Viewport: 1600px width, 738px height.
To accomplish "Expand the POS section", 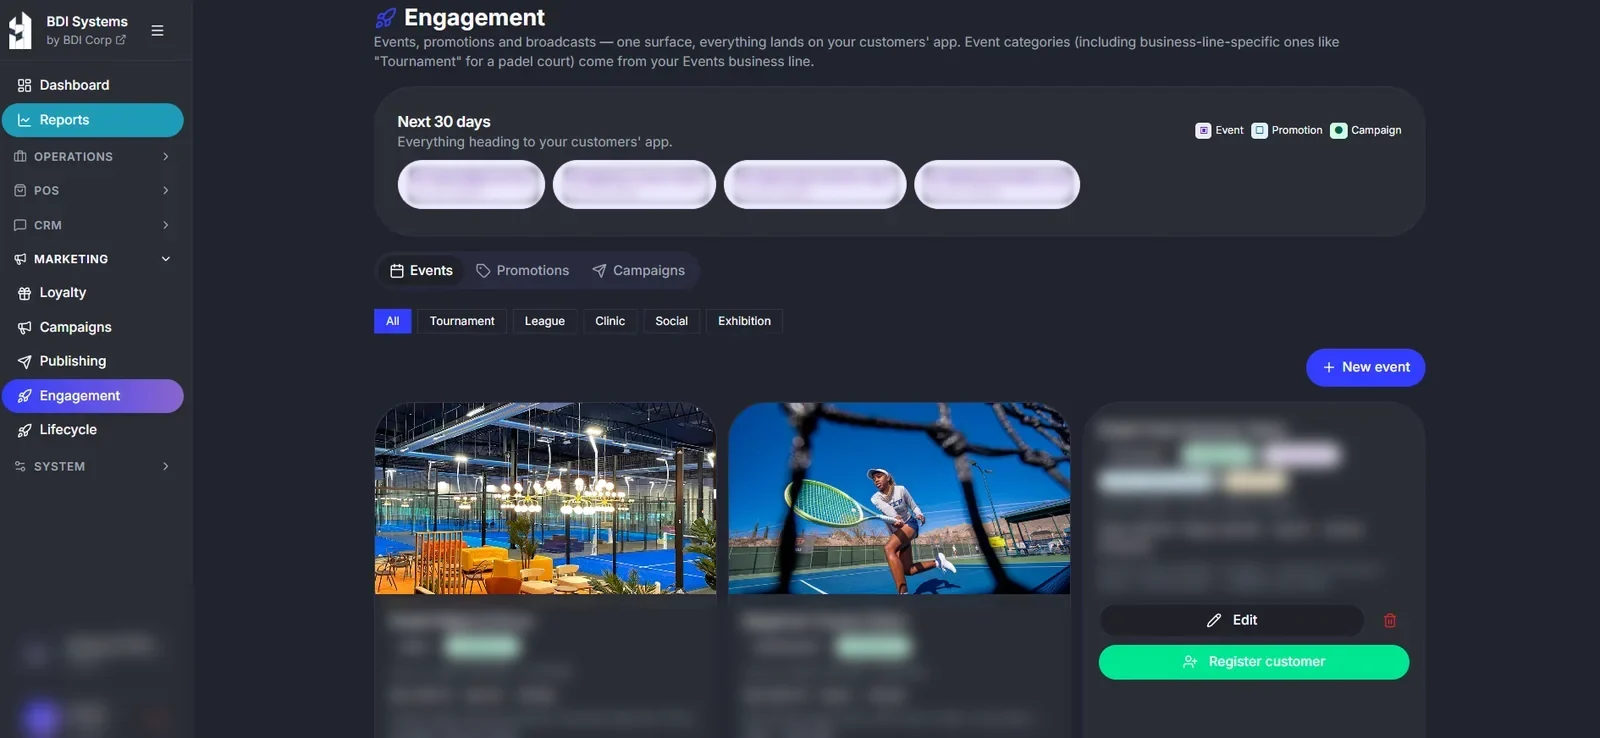I will [92, 191].
